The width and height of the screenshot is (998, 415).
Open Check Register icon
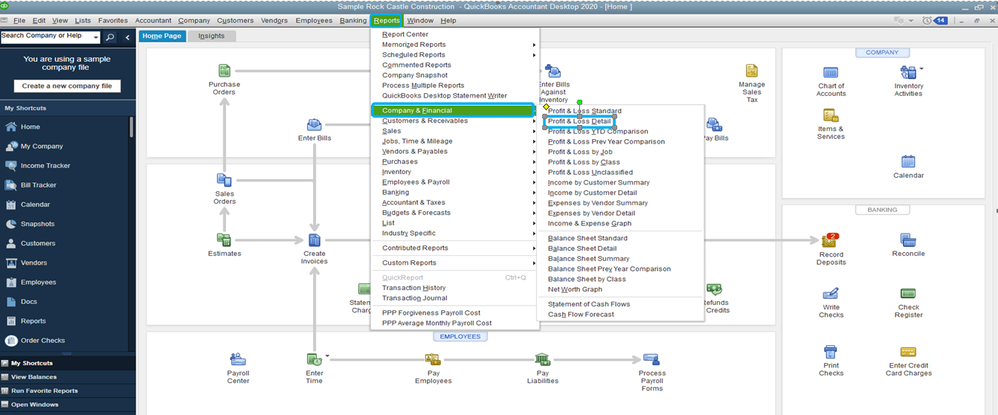pyautogui.click(x=908, y=293)
